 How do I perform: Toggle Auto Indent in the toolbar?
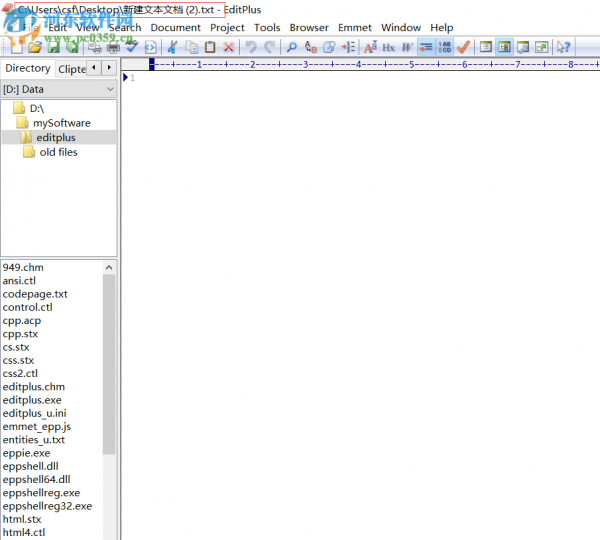point(426,47)
